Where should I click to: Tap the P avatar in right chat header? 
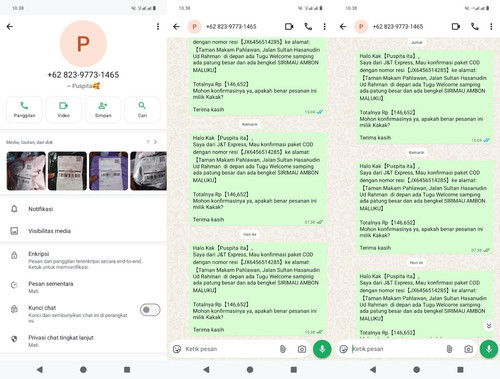tap(361, 27)
